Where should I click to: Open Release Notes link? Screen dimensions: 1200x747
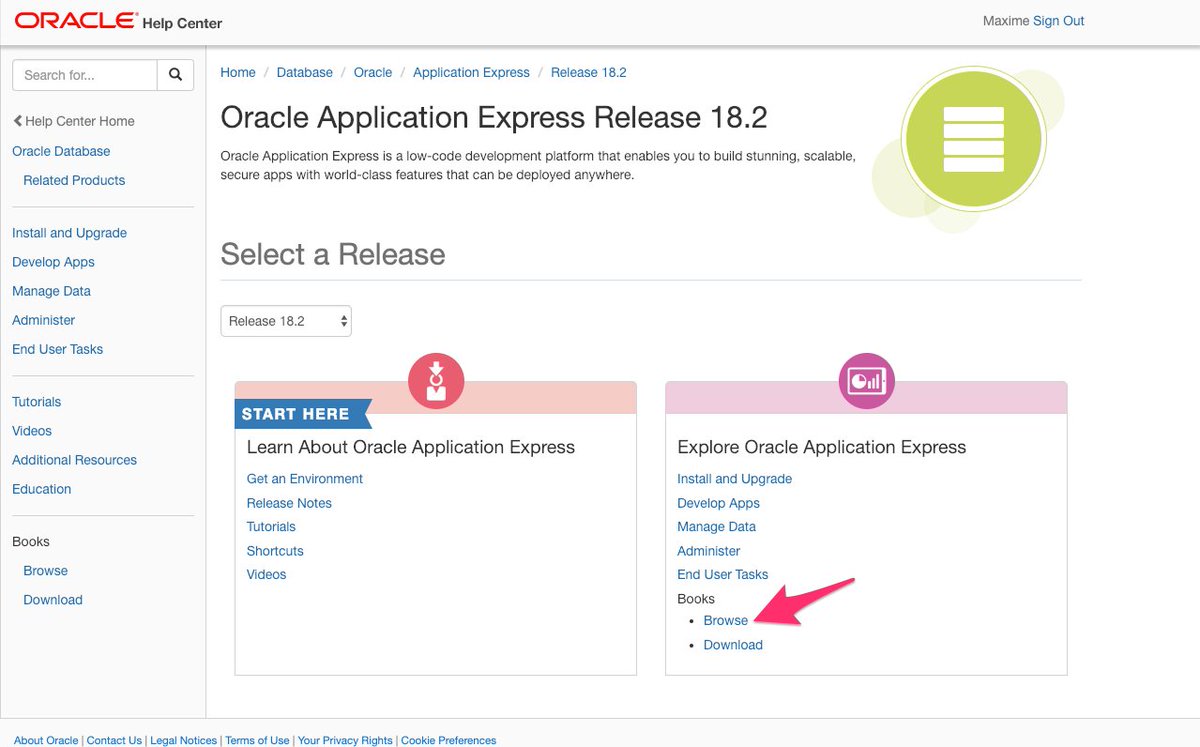(x=289, y=503)
